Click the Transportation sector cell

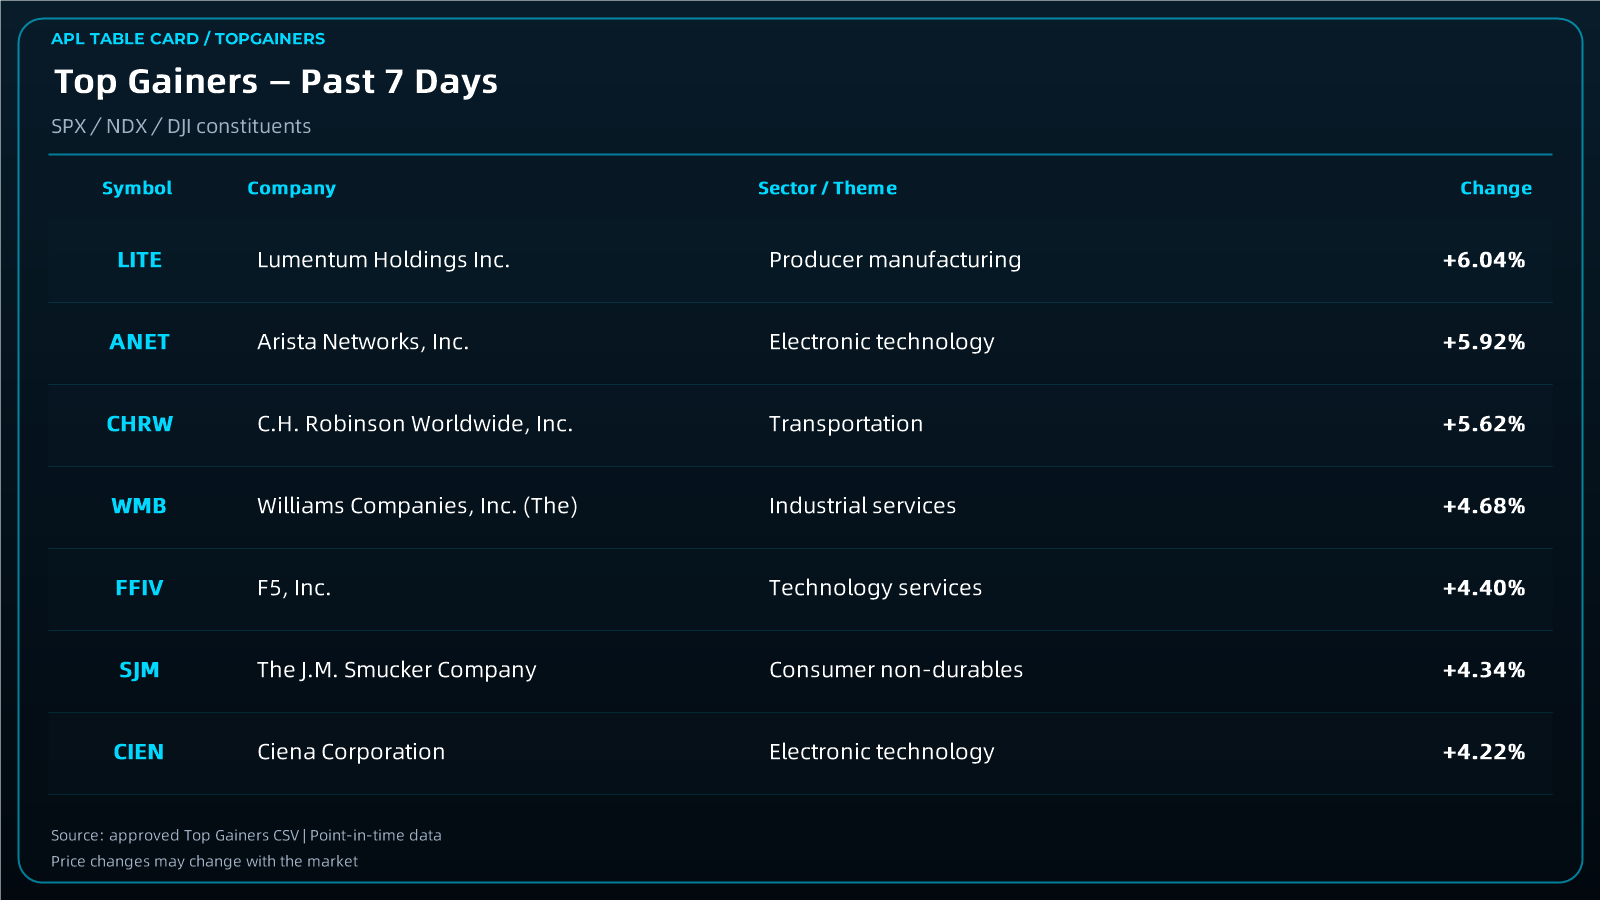846,424
